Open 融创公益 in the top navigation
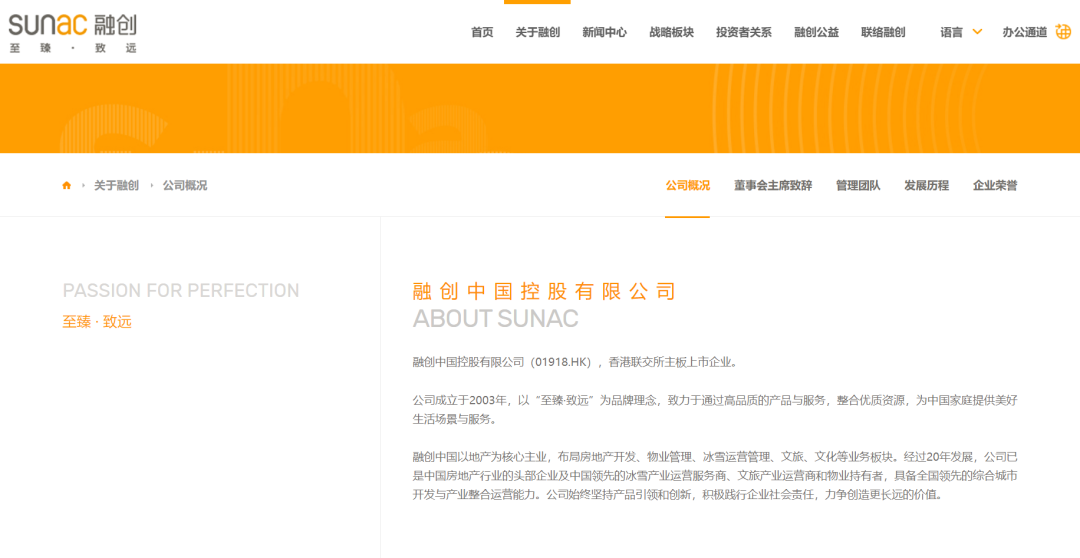Screen dimensions: 1080x558 tap(816, 32)
